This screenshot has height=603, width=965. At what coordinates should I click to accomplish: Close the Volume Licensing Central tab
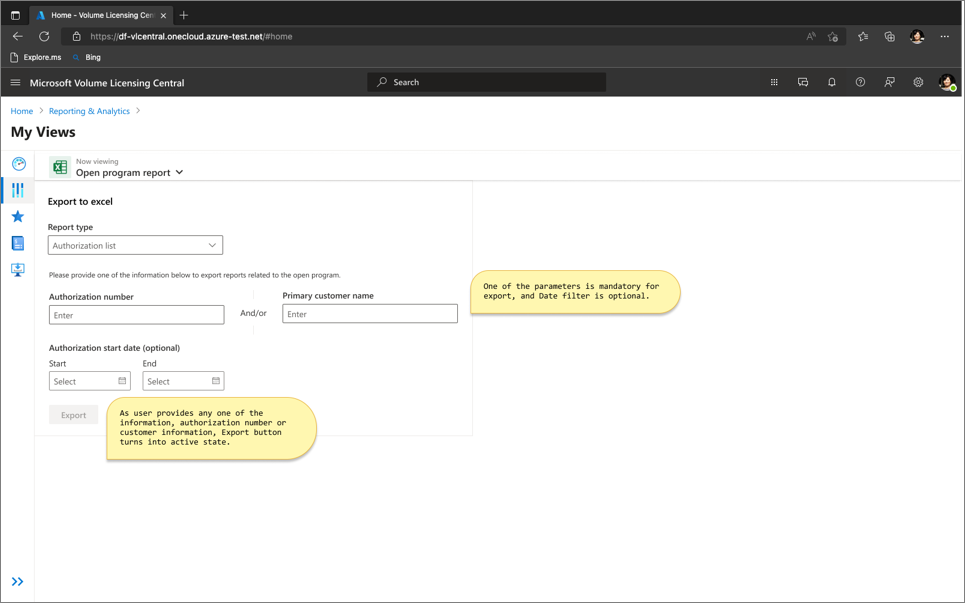163,15
